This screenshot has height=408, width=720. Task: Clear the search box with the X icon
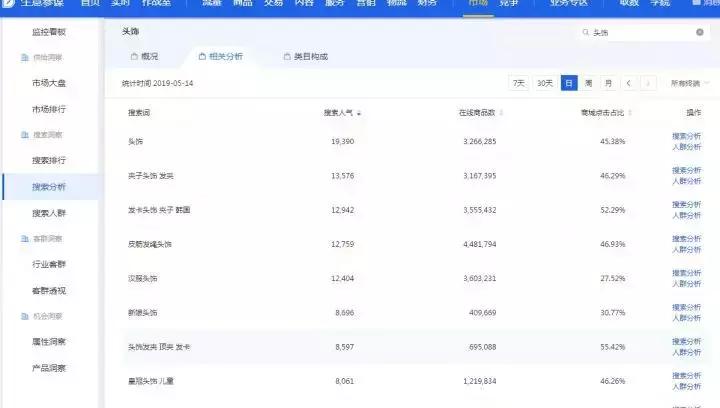(x=700, y=32)
